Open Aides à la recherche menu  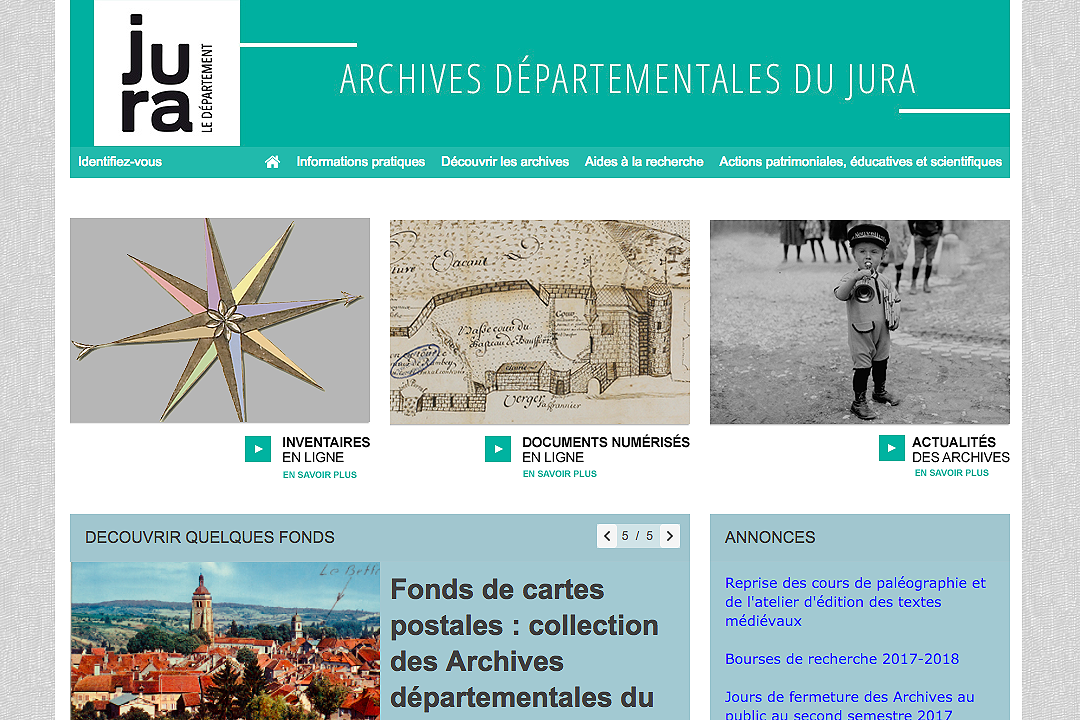pos(644,162)
